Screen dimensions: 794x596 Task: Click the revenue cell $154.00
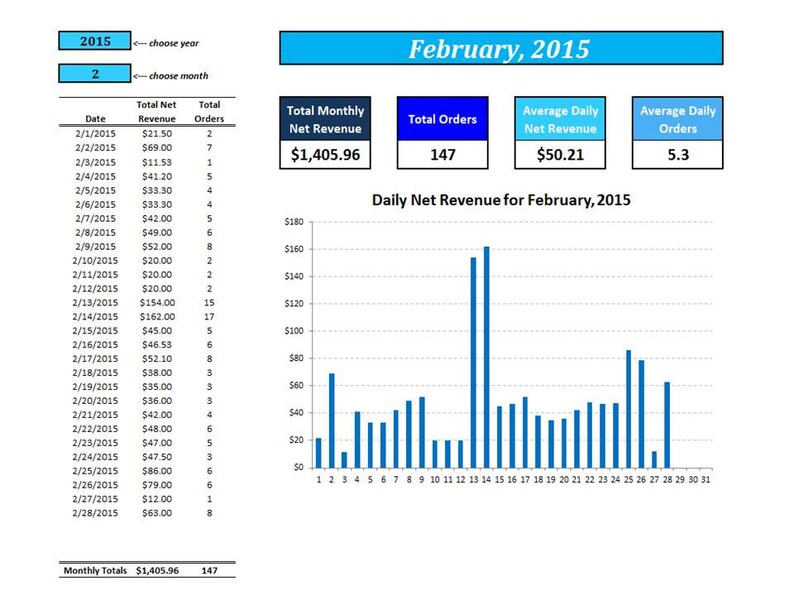(x=157, y=303)
